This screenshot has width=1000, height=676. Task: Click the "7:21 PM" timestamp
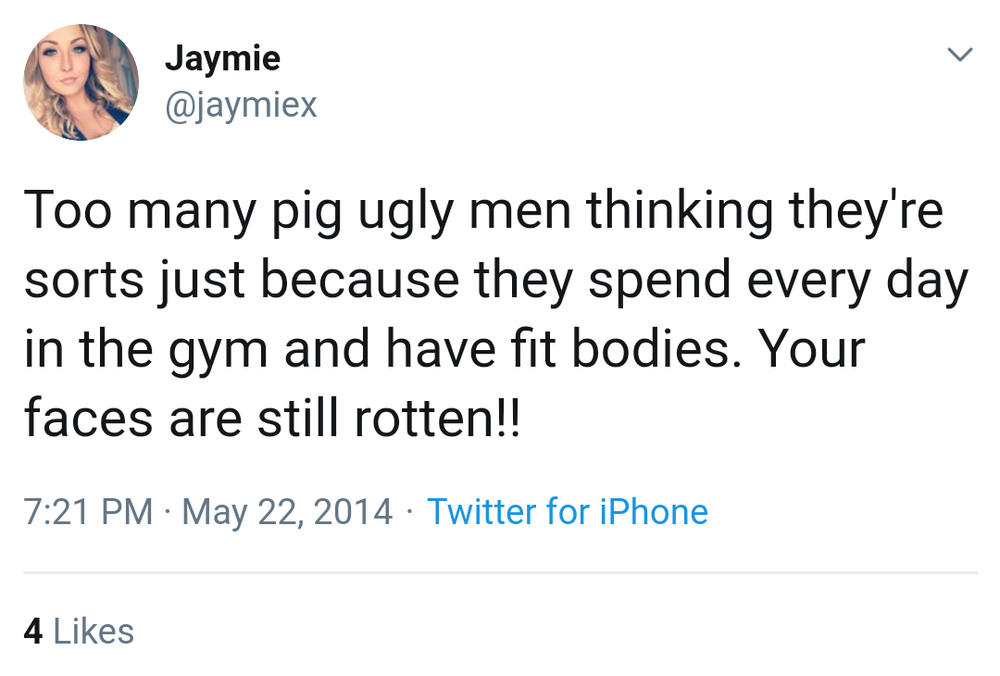88,512
